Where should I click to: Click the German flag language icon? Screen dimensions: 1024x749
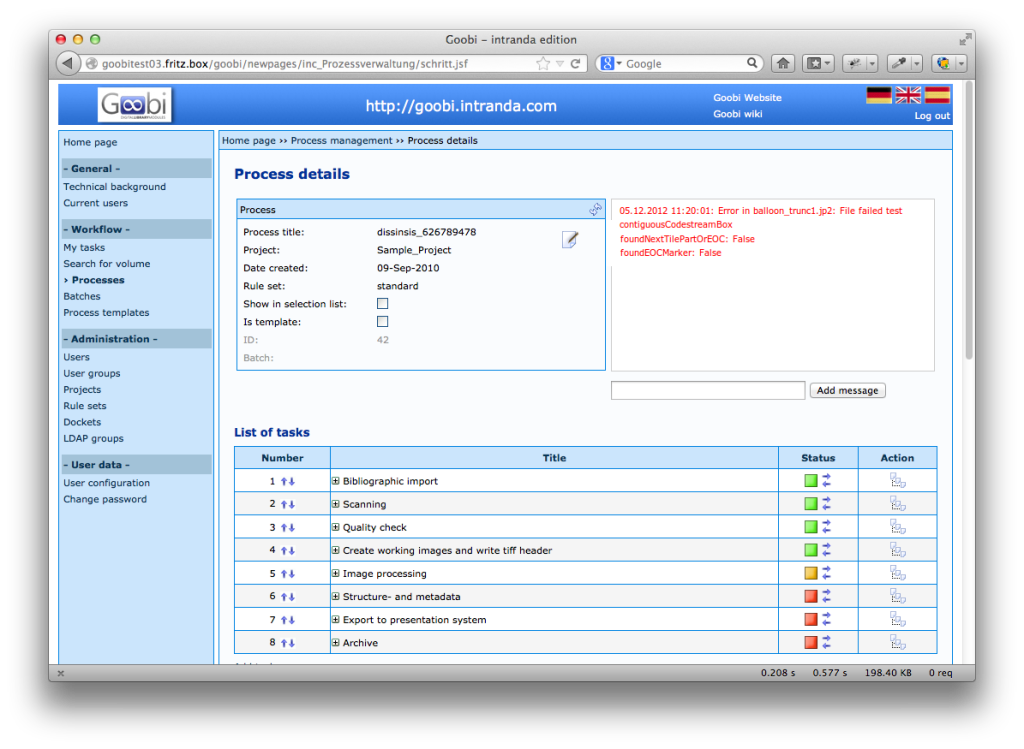[x=878, y=95]
